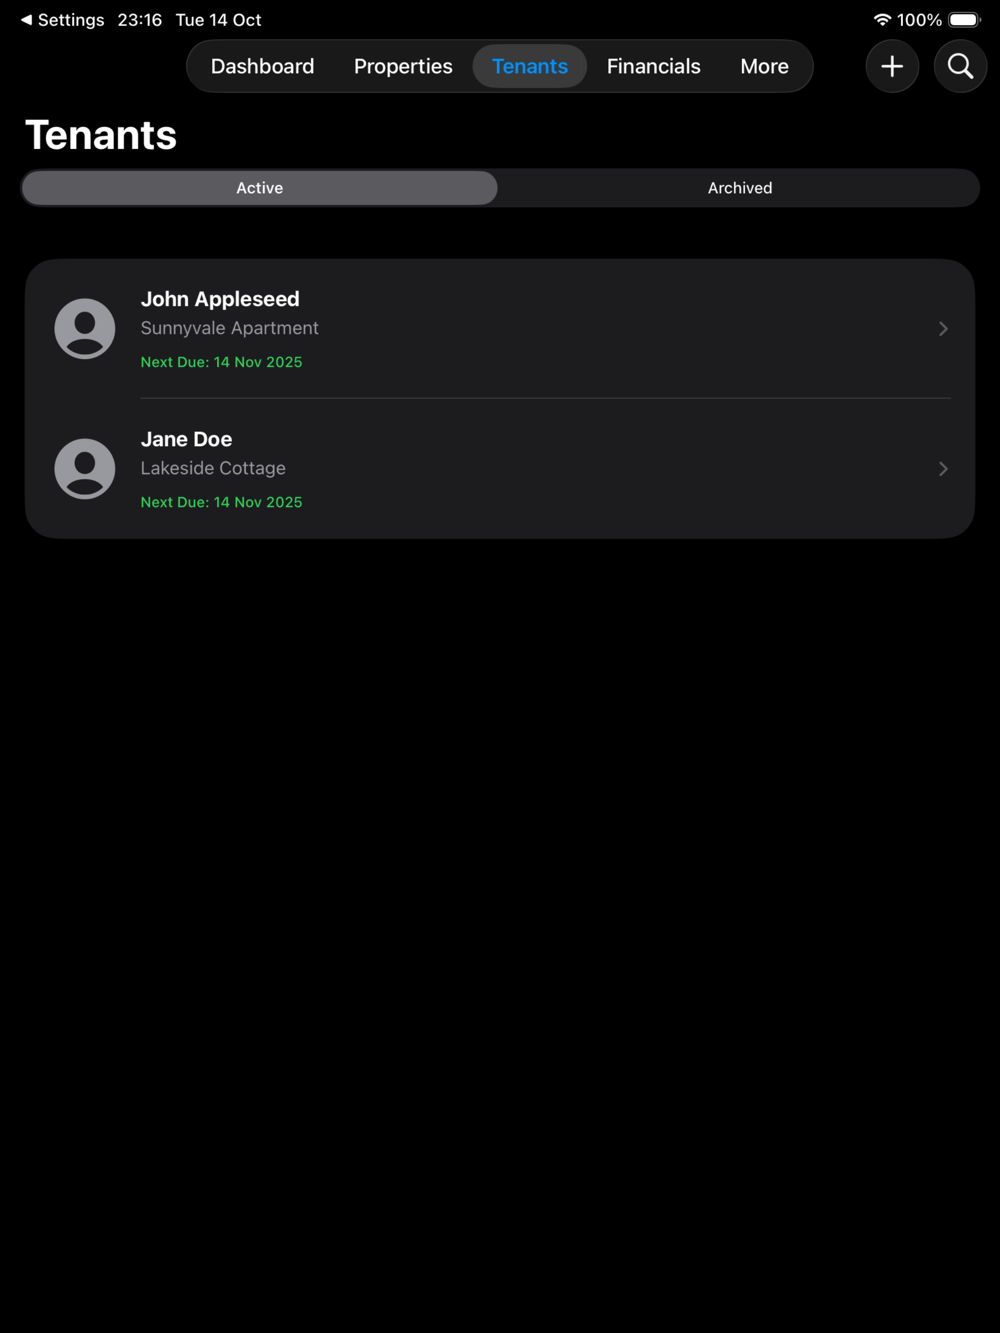The height and width of the screenshot is (1333, 1000).
Task: Tap the back arrow to Settings
Action: click(x=26, y=20)
